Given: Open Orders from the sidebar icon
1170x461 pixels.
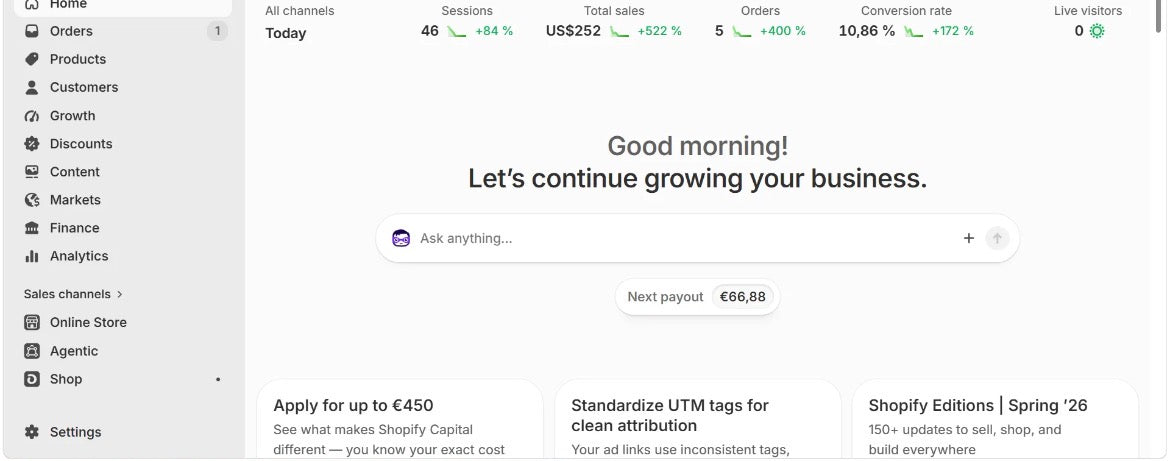Looking at the screenshot, I should pos(31,31).
